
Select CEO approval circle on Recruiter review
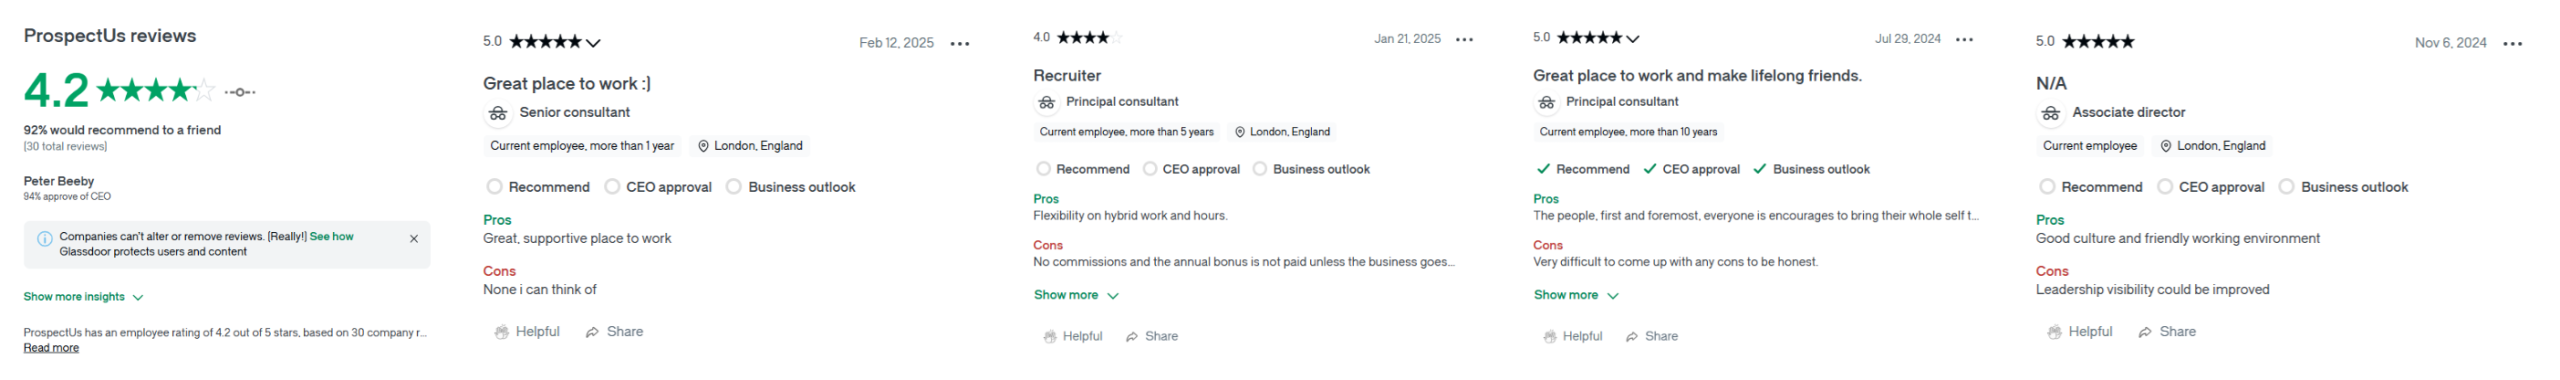[x=1149, y=169]
